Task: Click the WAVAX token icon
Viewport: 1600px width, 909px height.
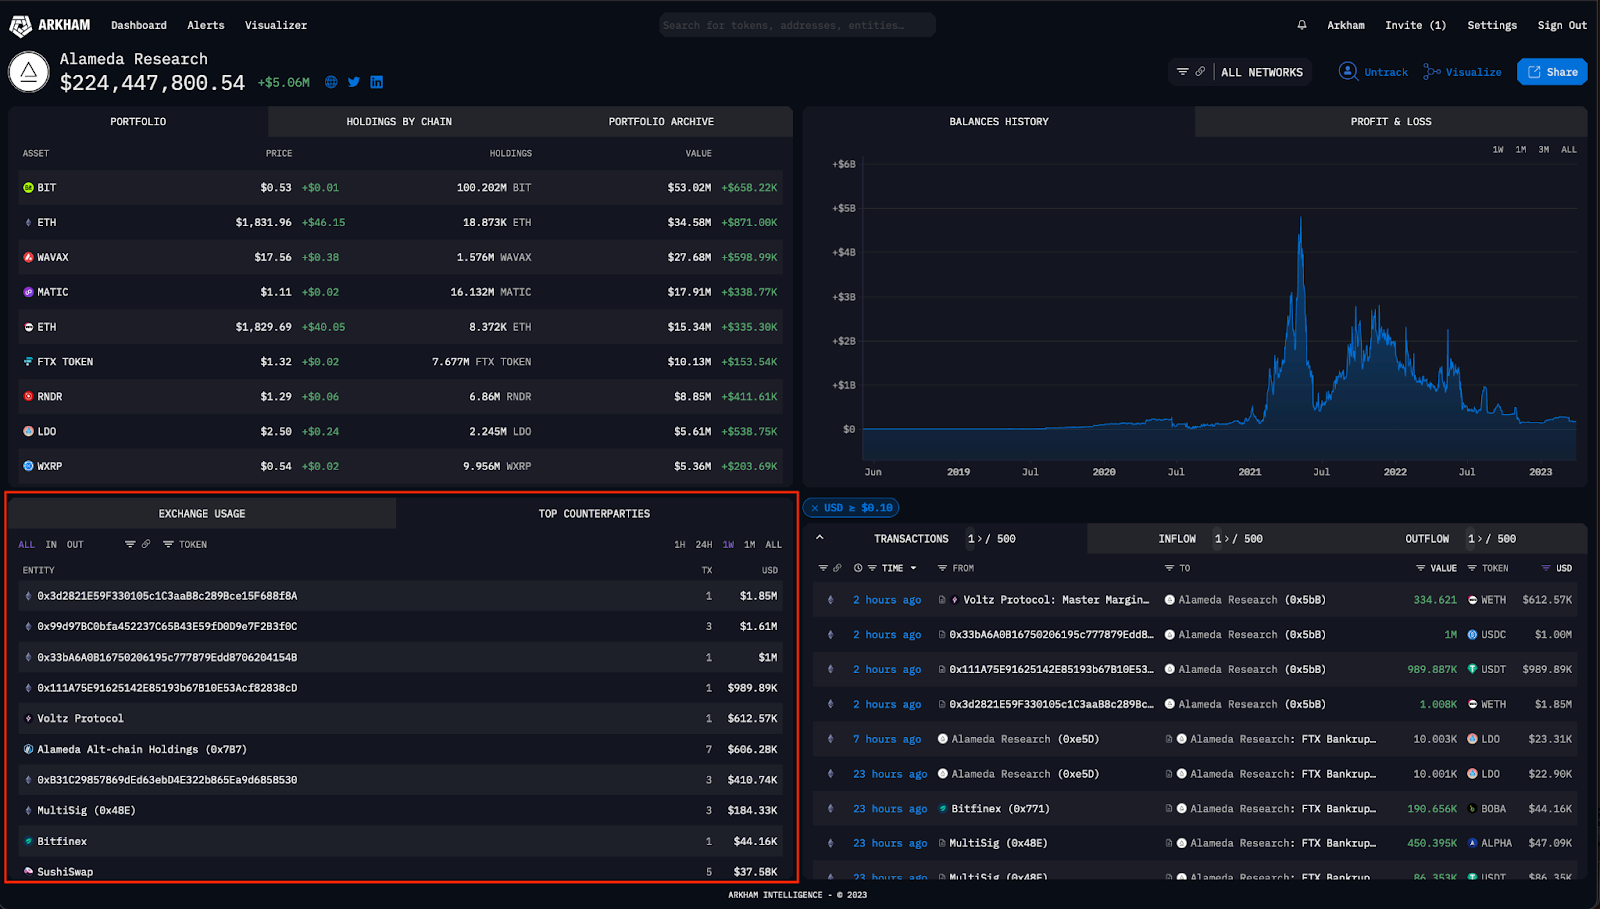Action: click(x=28, y=257)
